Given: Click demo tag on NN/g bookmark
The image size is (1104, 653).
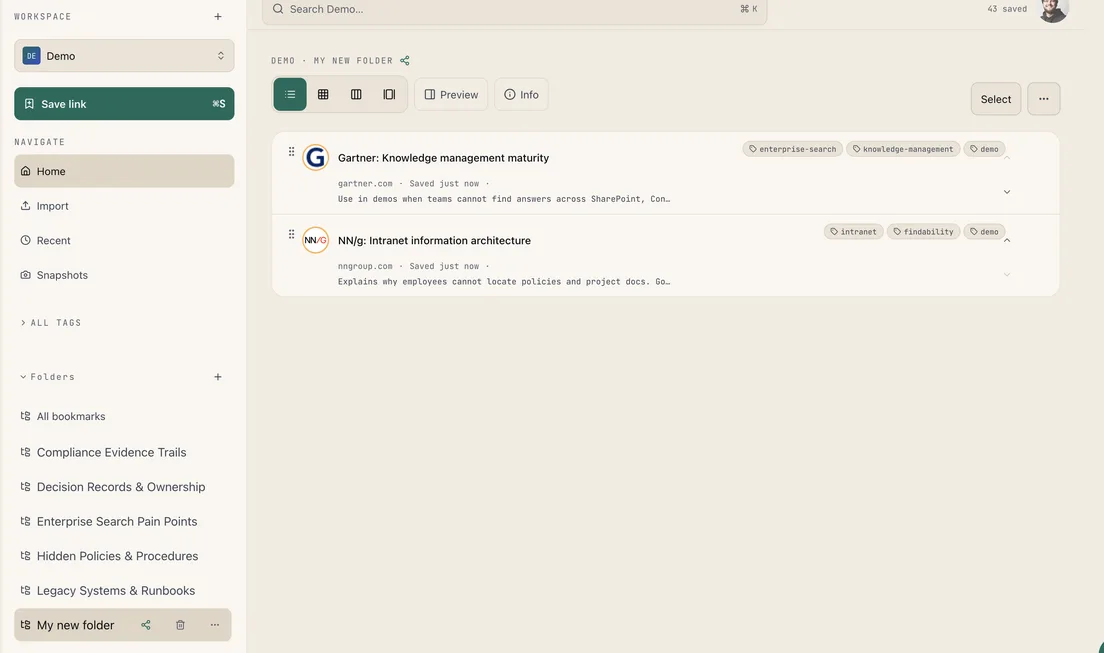Looking at the screenshot, I should click(984, 232).
